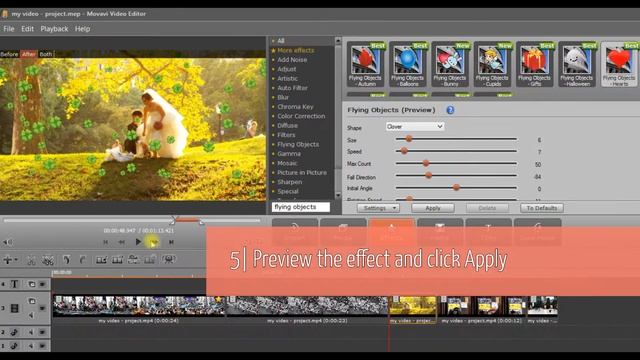
Task: Jump to the end of the video
Action: tap(171, 242)
